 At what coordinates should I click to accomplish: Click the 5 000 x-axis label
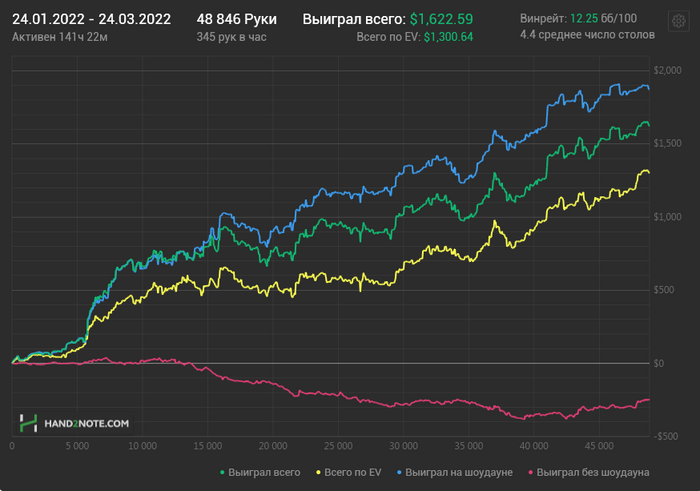coord(77,446)
